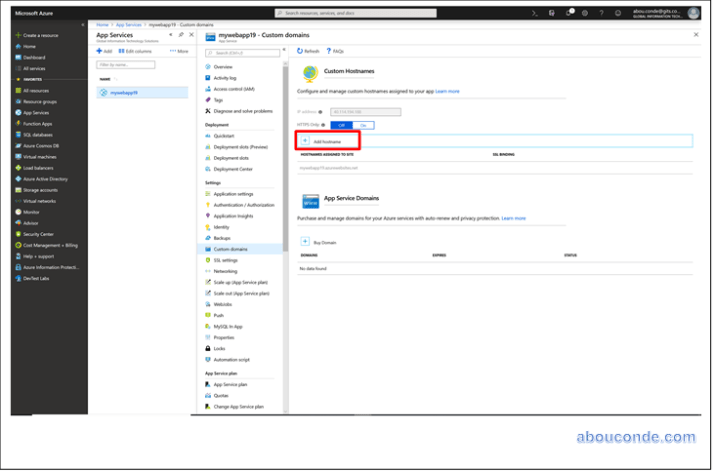Screen dimensions: 714x471
Task: Open Security Center in left sidebar
Action: pyautogui.click(x=38, y=233)
